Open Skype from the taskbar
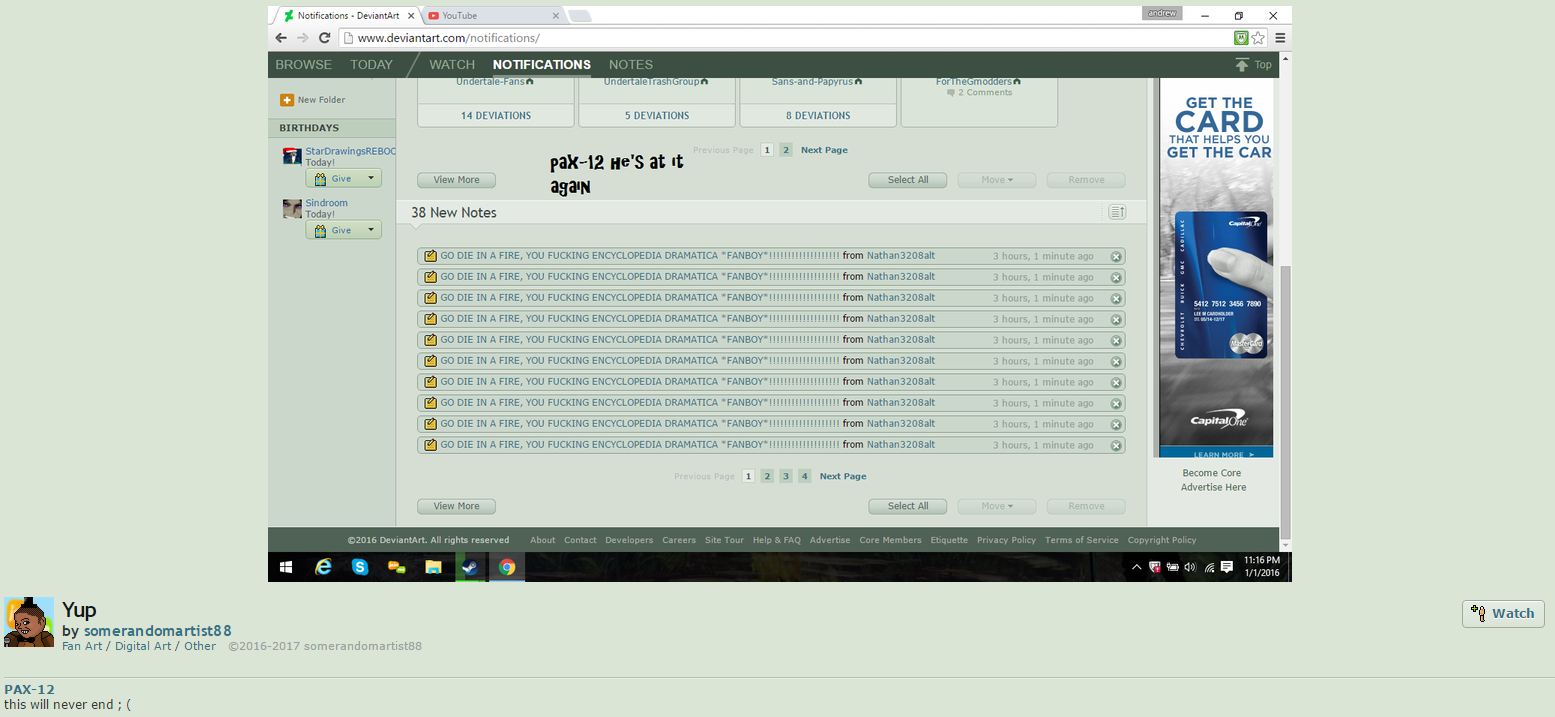Image resolution: width=1555 pixels, height=717 pixels. (x=360, y=567)
